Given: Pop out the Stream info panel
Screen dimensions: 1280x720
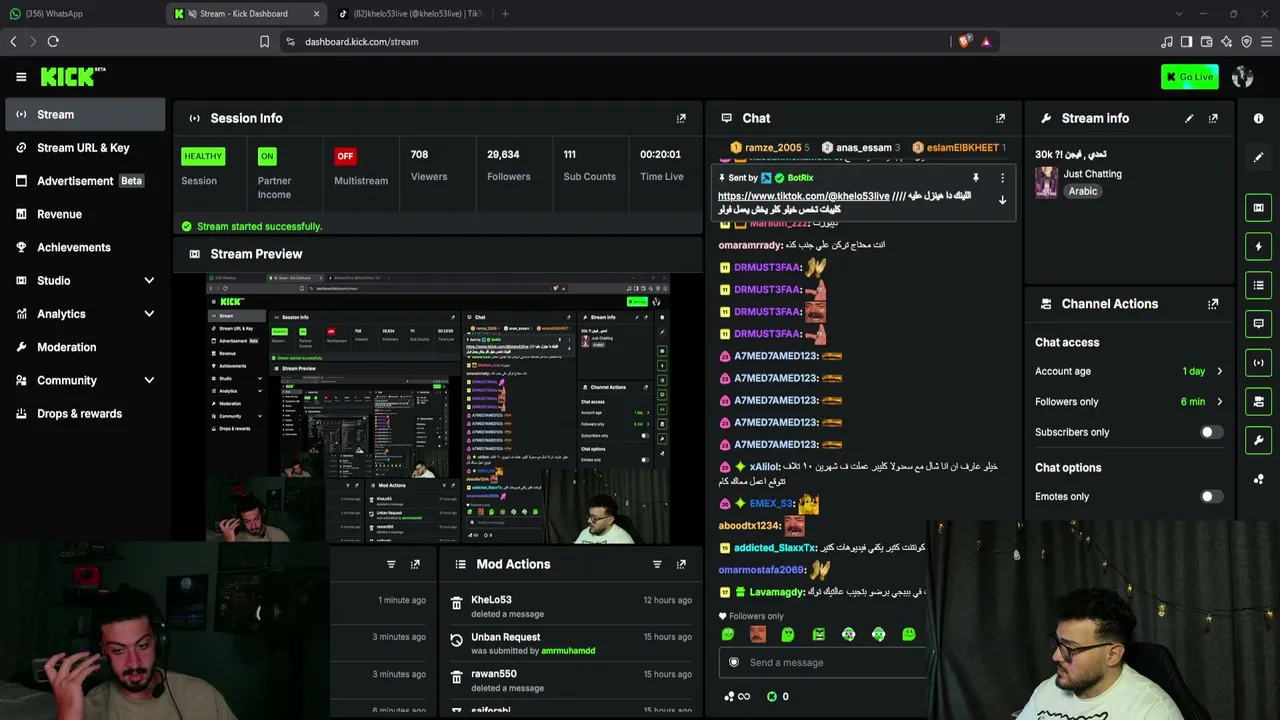Looking at the screenshot, I should (1213, 118).
